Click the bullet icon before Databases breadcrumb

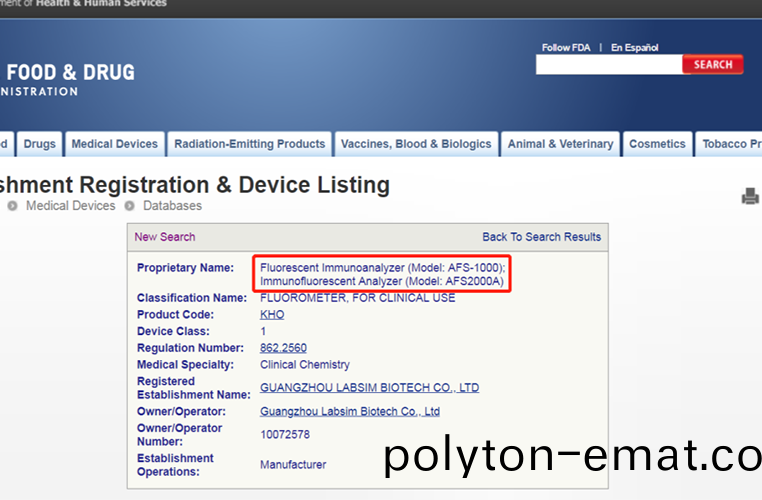click(x=129, y=206)
